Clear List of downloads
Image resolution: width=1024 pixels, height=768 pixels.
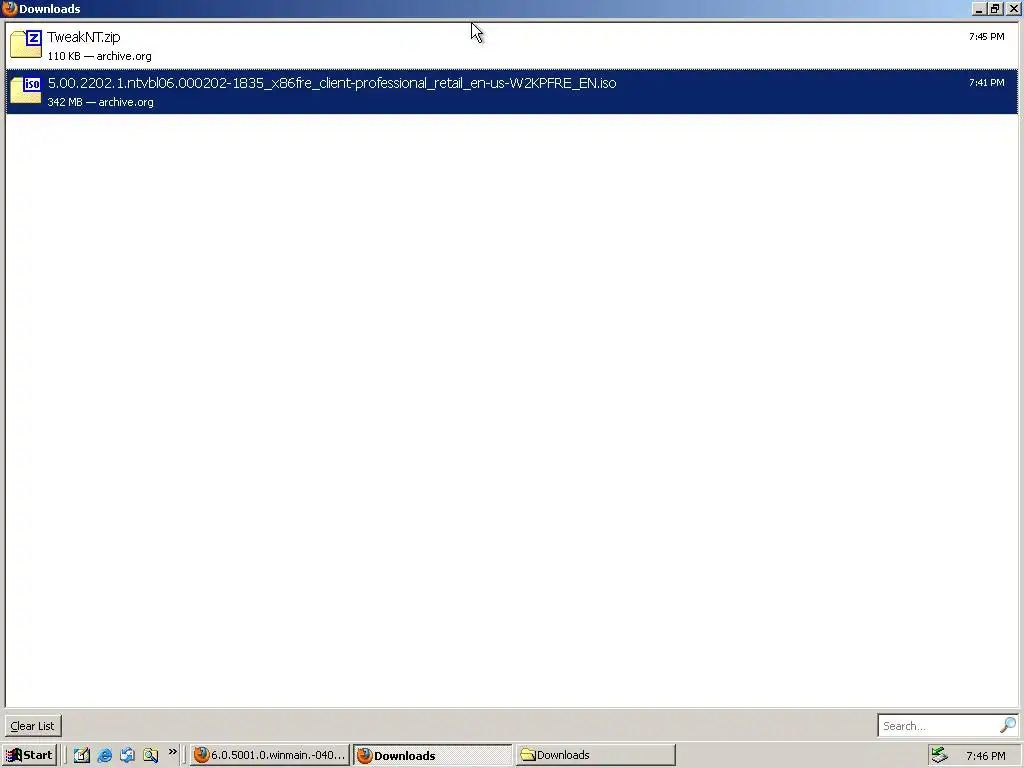click(33, 726)
